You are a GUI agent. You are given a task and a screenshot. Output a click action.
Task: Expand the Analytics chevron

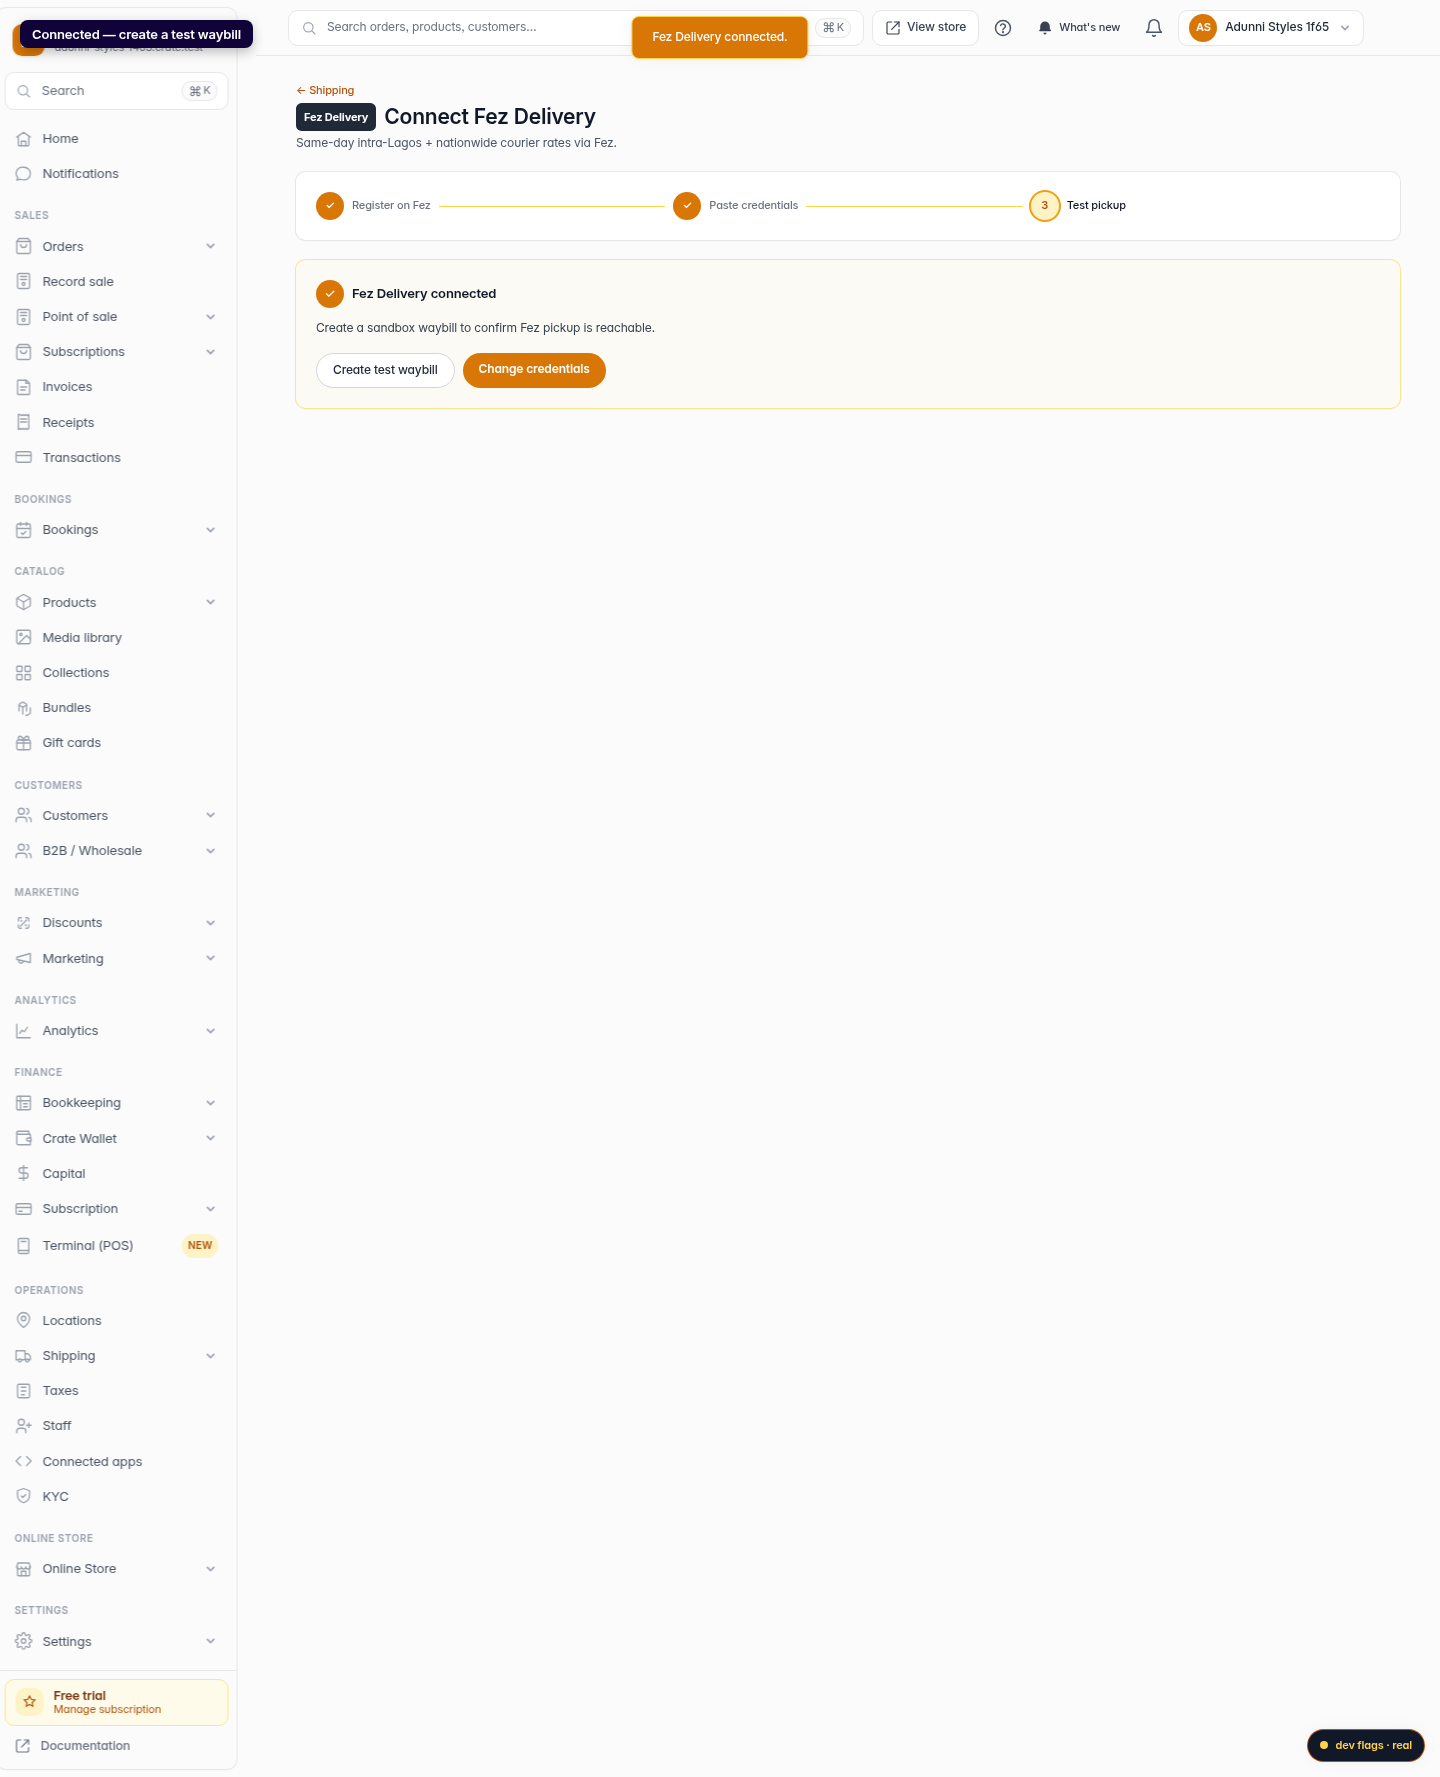point(211,1031)
